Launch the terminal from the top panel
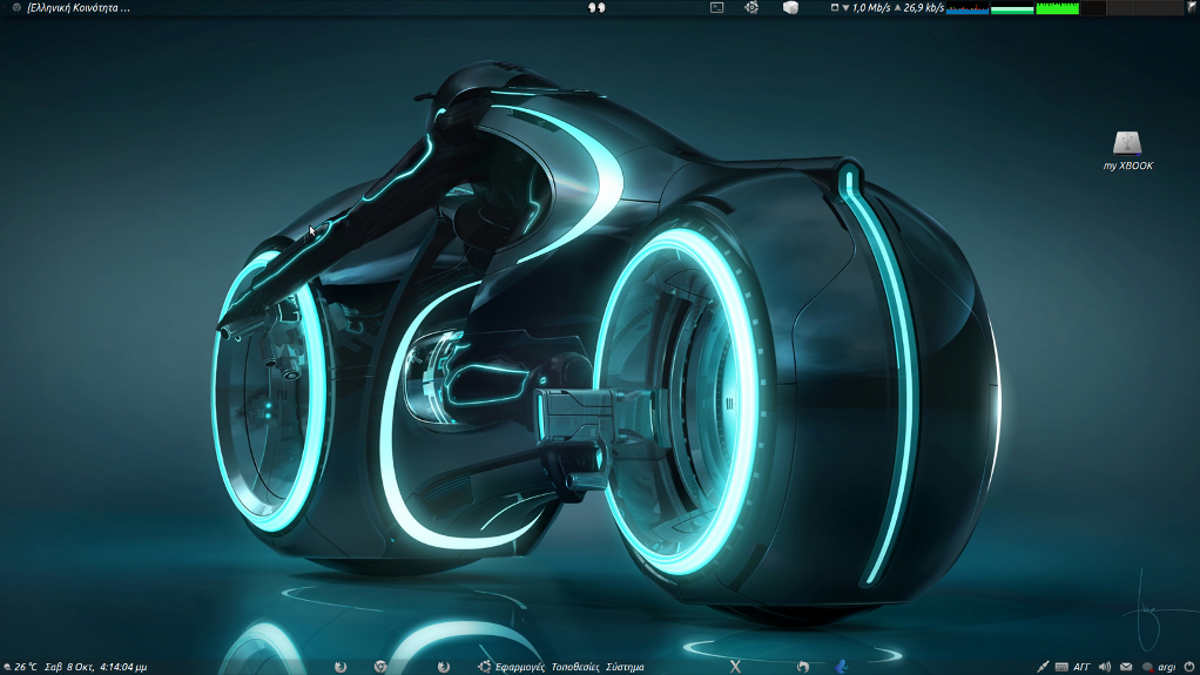This screenshot has height=675, width=1200. click(x=717, y=7)
